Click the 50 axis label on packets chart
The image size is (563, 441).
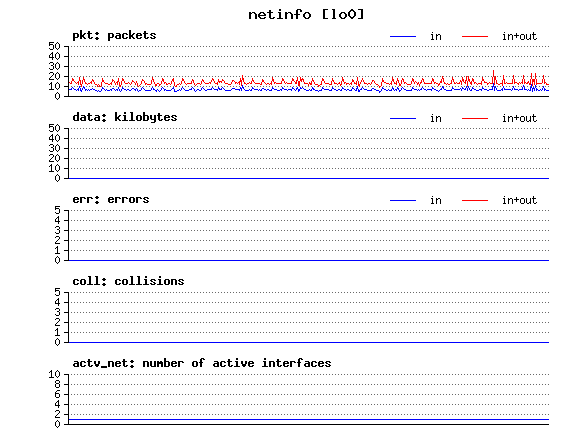click(54, 46)
